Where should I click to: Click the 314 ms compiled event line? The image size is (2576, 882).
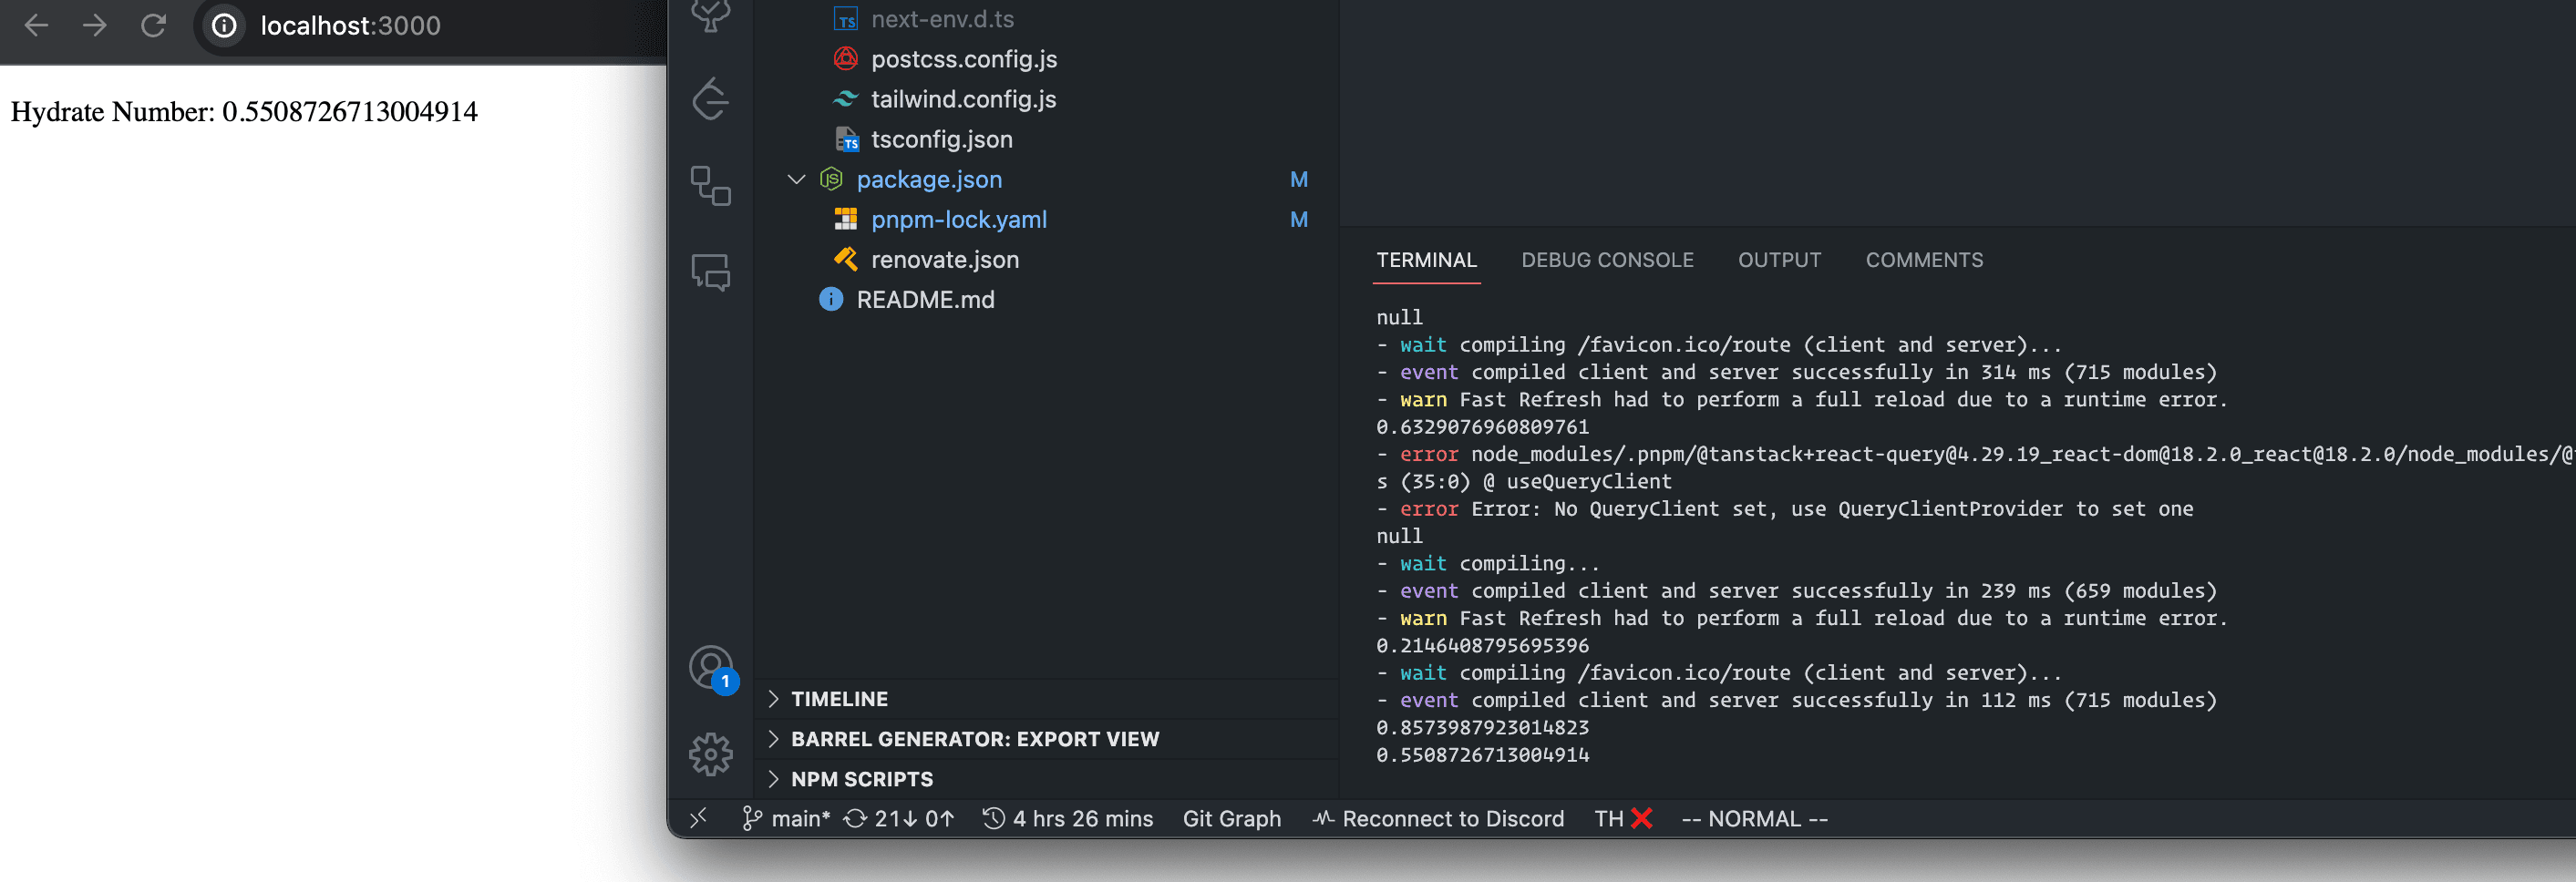[1797, 371]
